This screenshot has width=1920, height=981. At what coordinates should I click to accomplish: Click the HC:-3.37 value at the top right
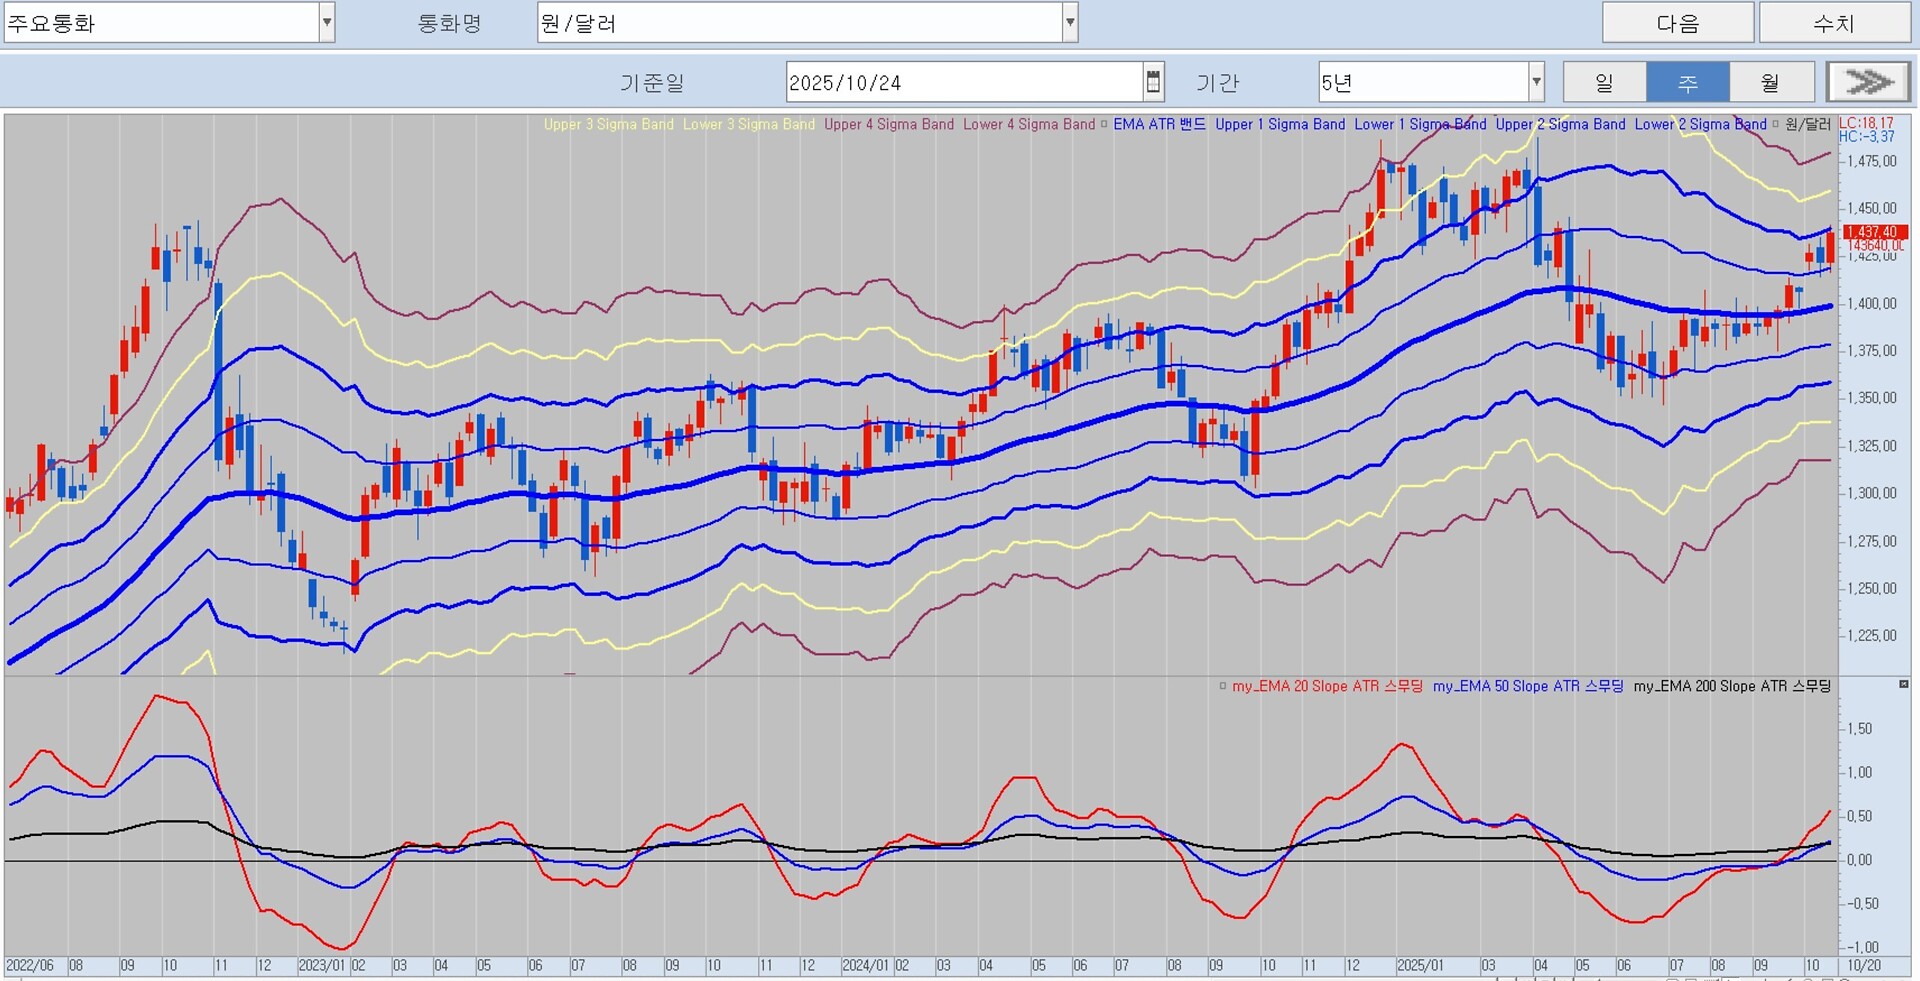coord(1867,137)
